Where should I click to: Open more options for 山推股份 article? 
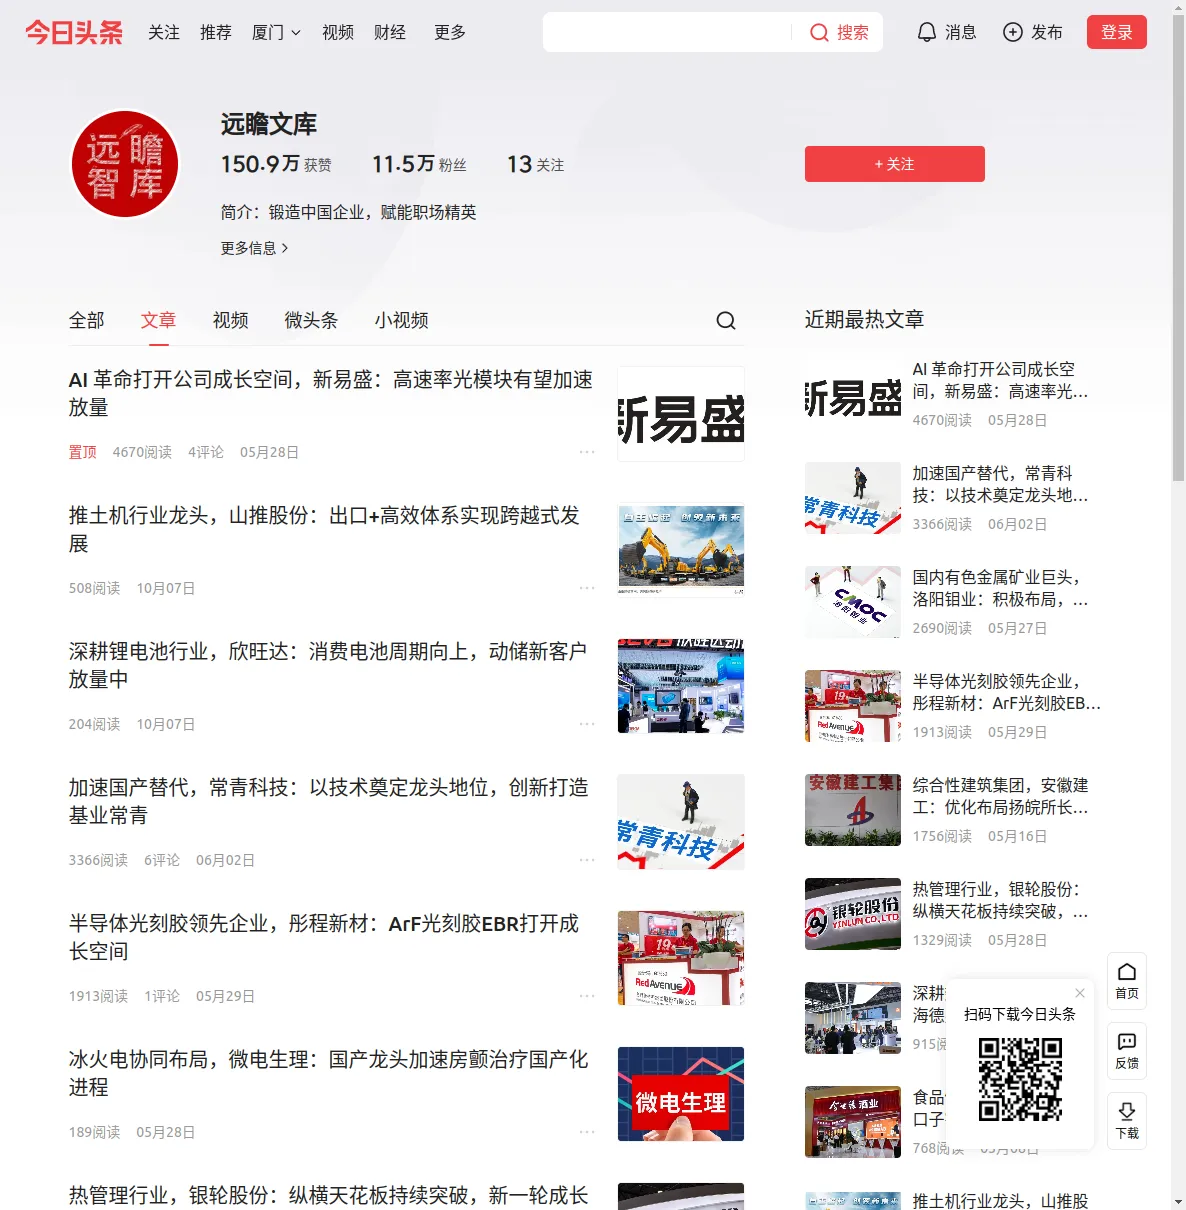(587, 588)
